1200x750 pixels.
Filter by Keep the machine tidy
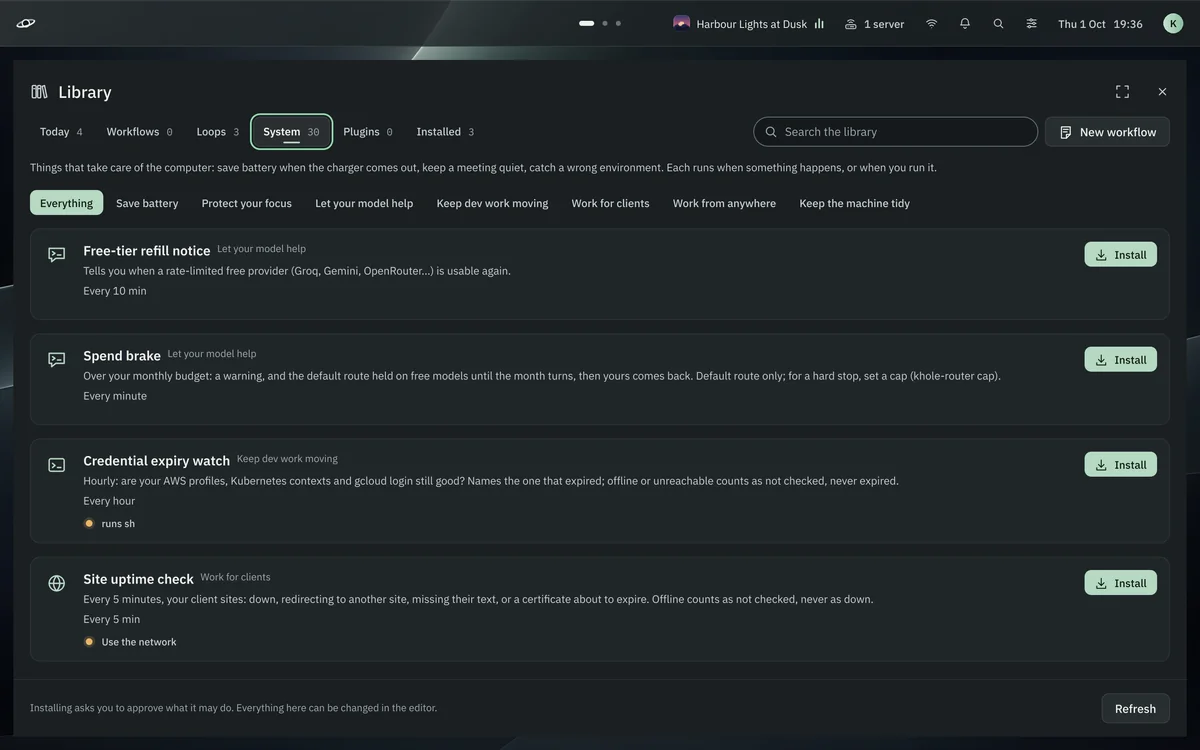(x=854, y=203)
